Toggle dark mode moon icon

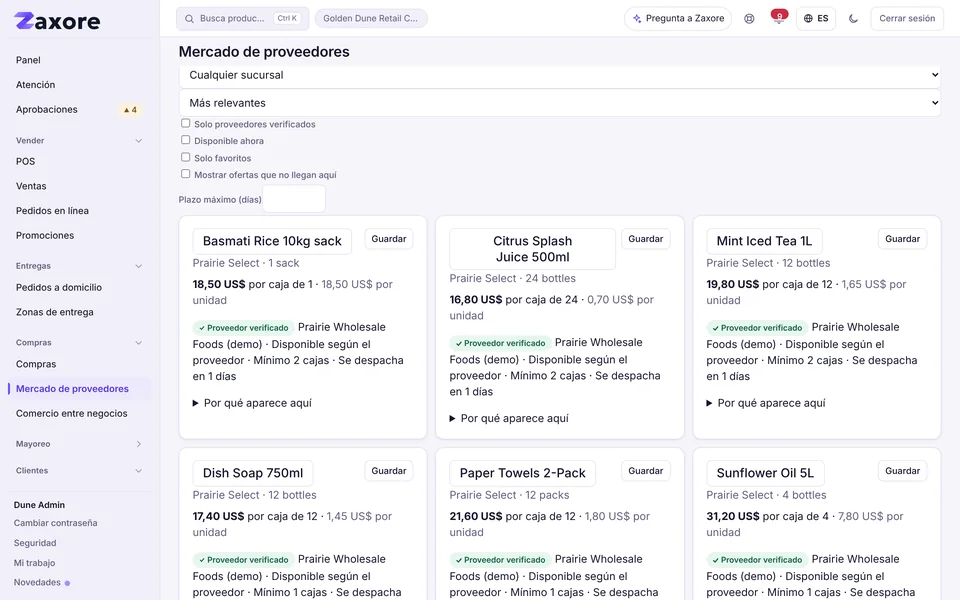pos(853,18)
